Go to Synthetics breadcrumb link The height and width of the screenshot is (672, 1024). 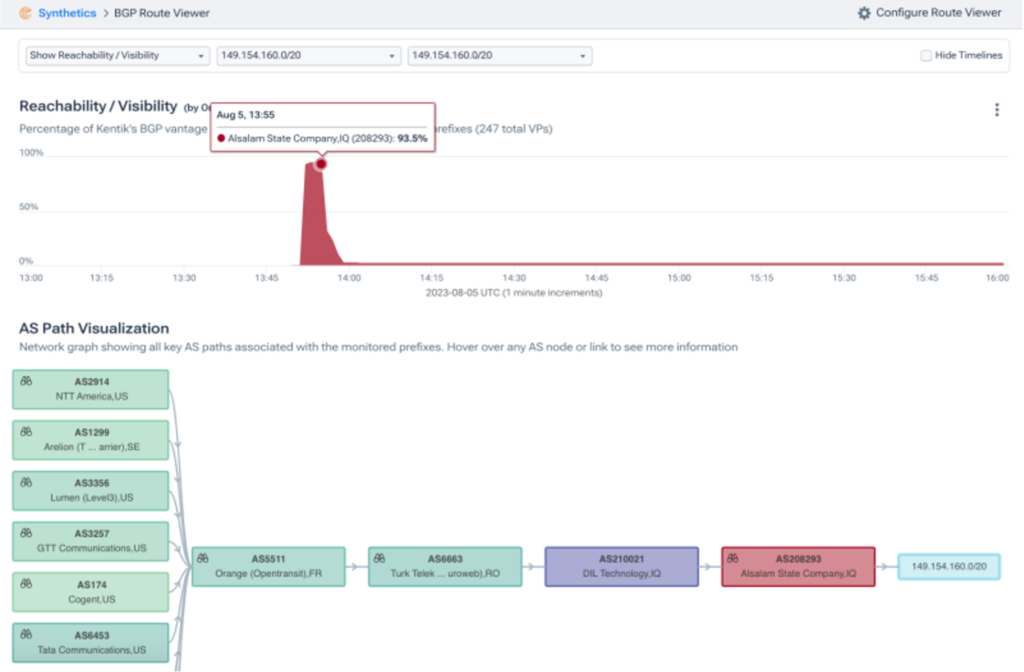67,13
